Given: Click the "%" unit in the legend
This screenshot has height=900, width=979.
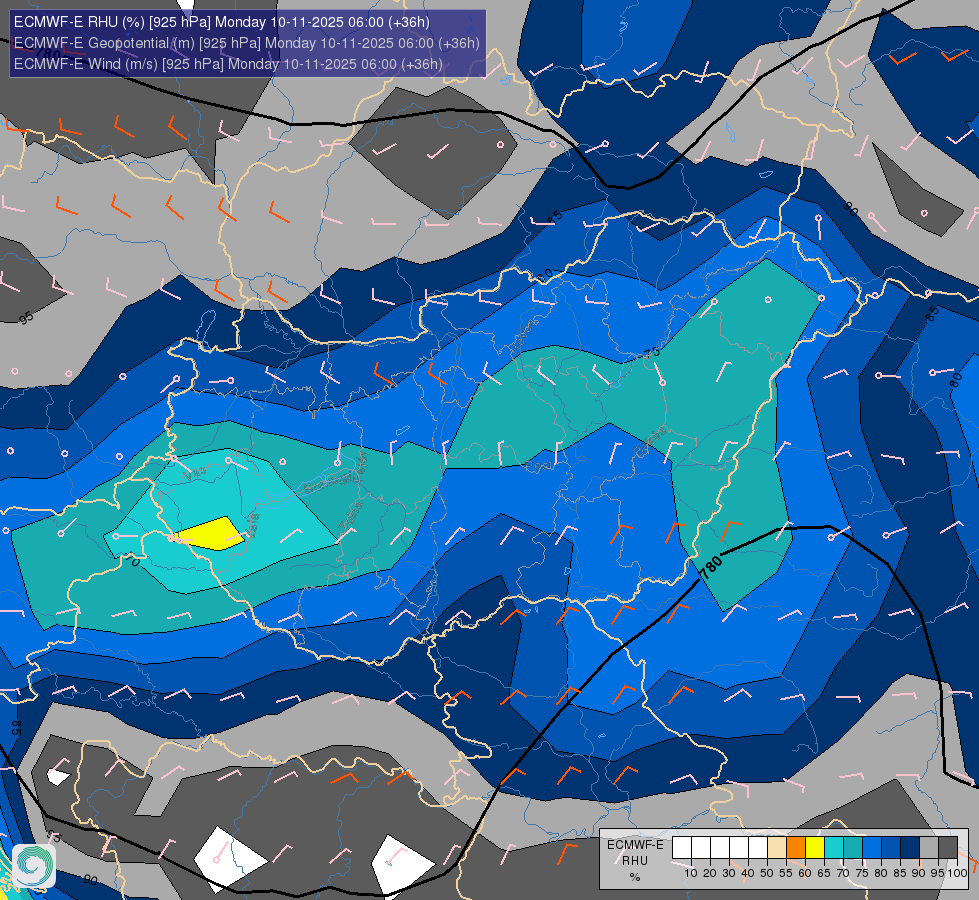Looking at the screenshot, I should 635,877.
